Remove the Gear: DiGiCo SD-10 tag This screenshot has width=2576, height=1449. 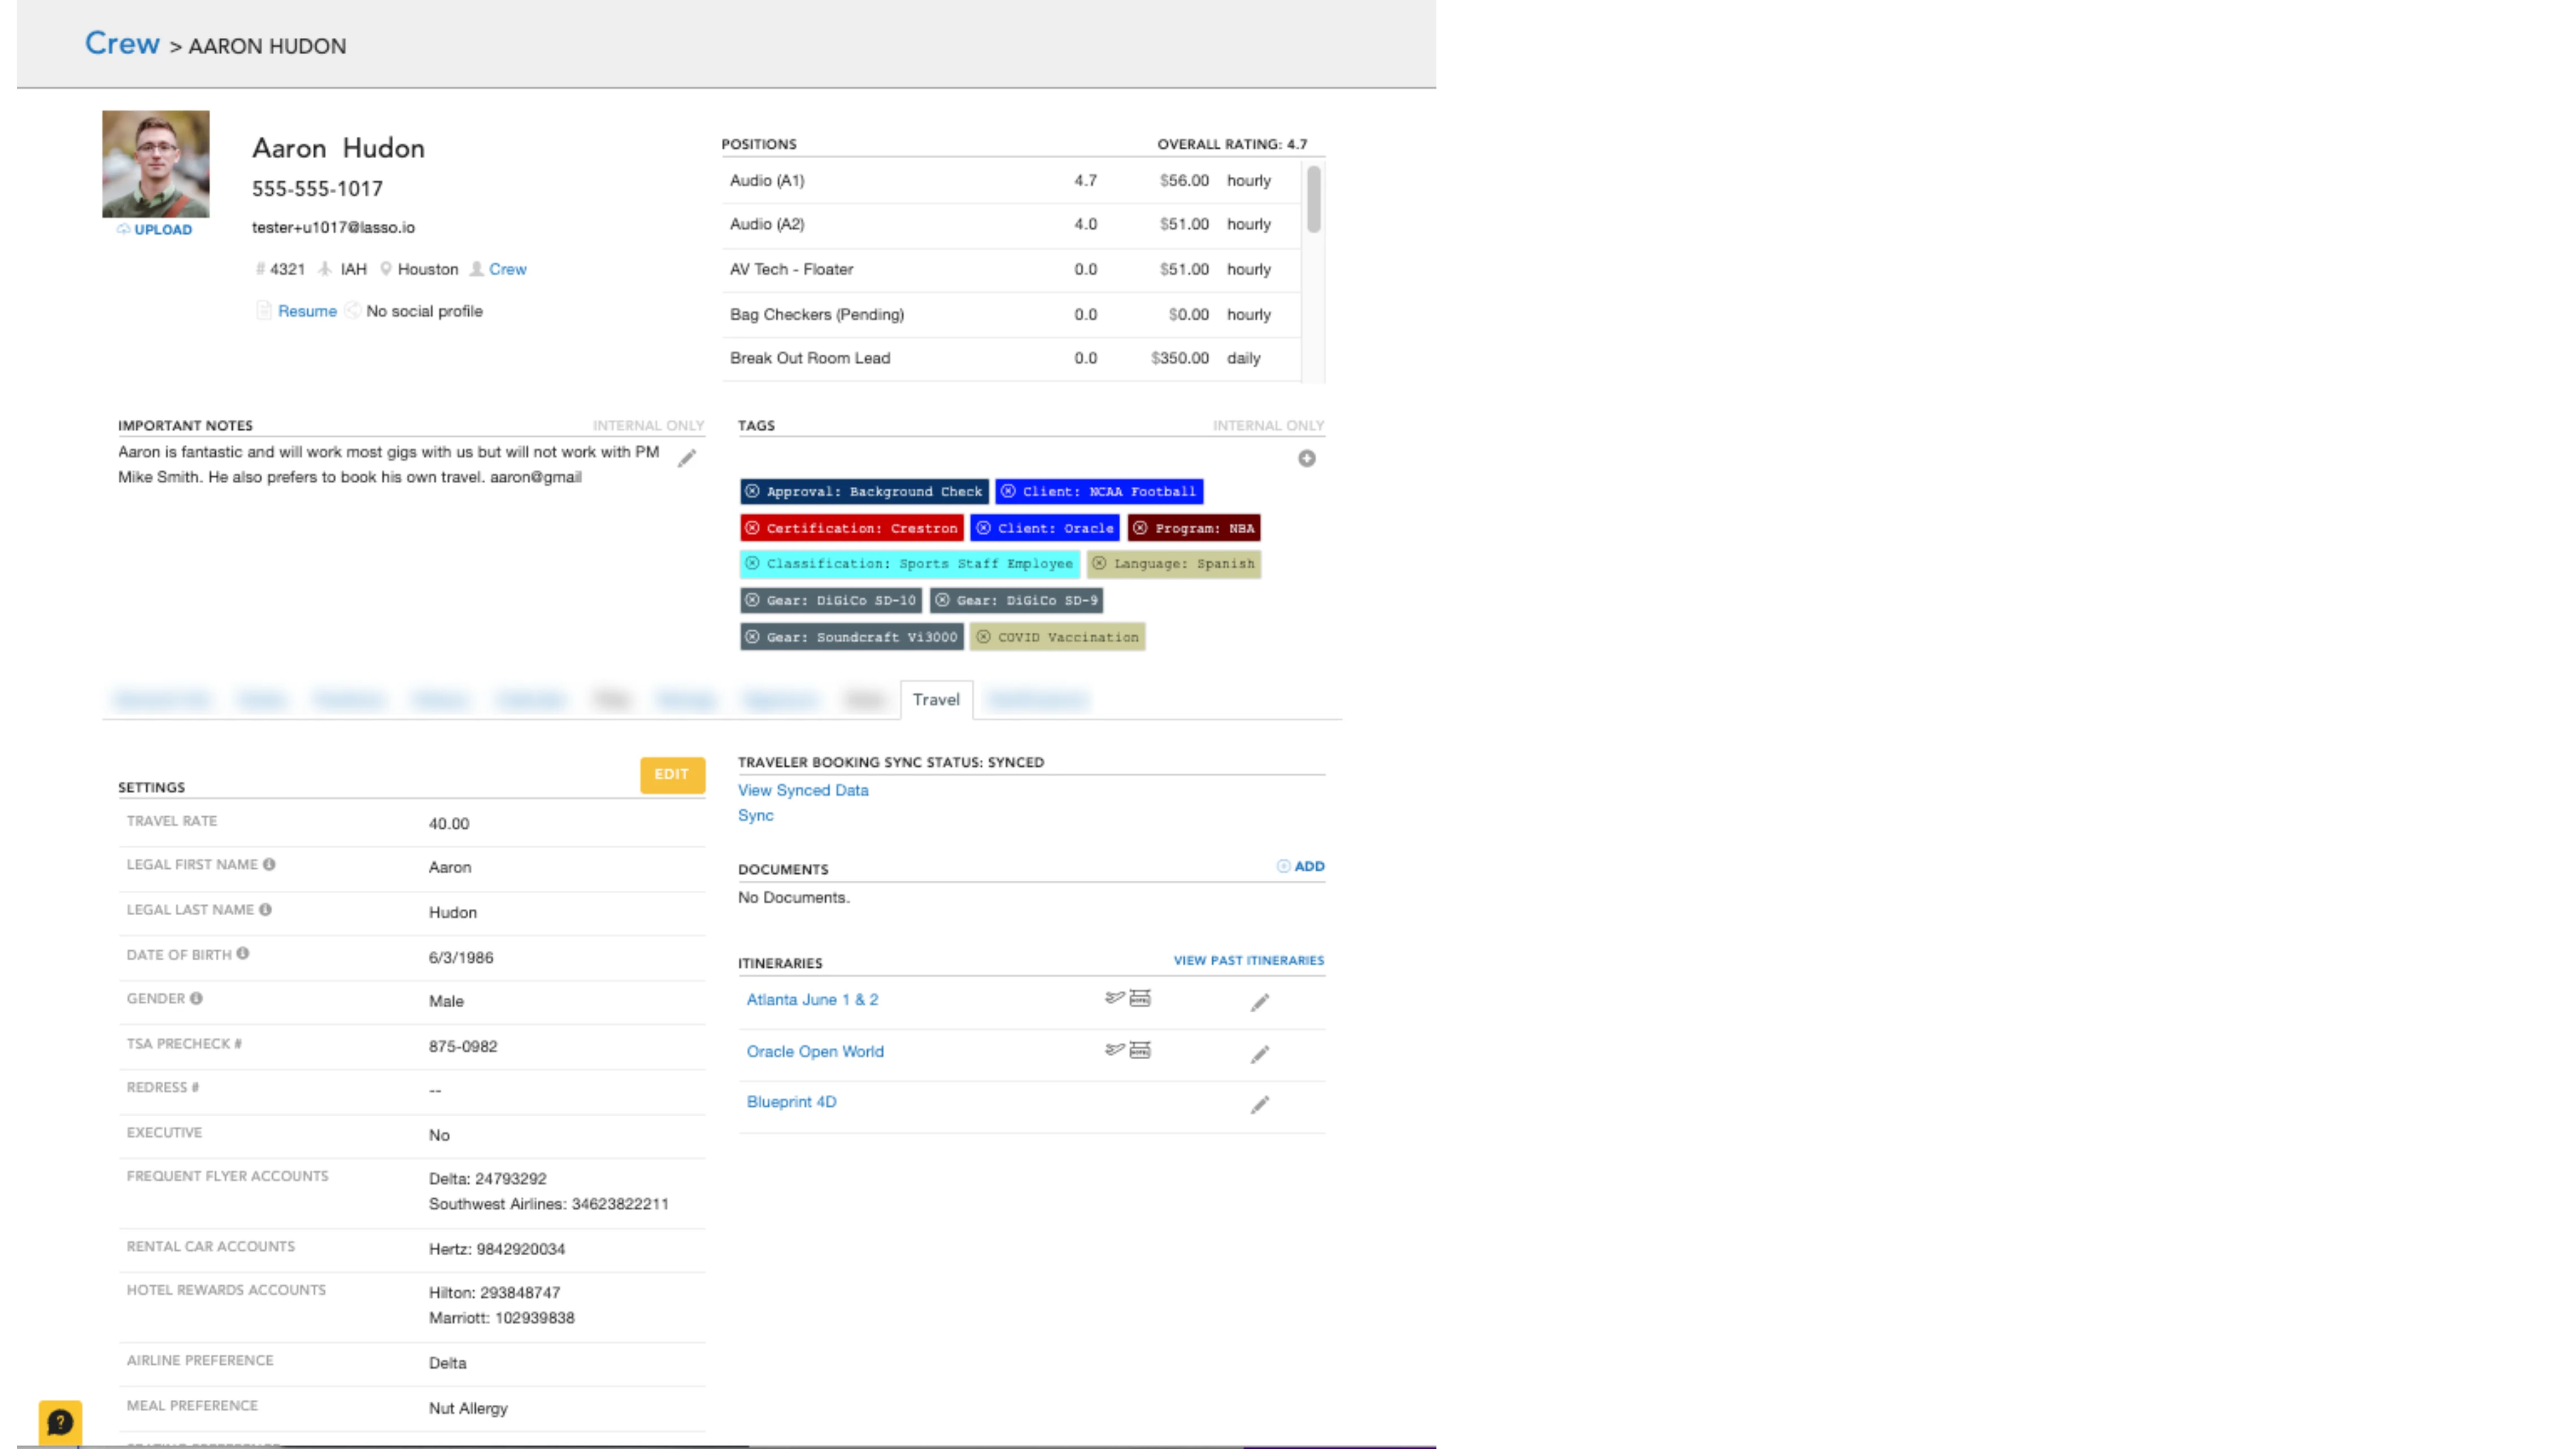(752, 600)
